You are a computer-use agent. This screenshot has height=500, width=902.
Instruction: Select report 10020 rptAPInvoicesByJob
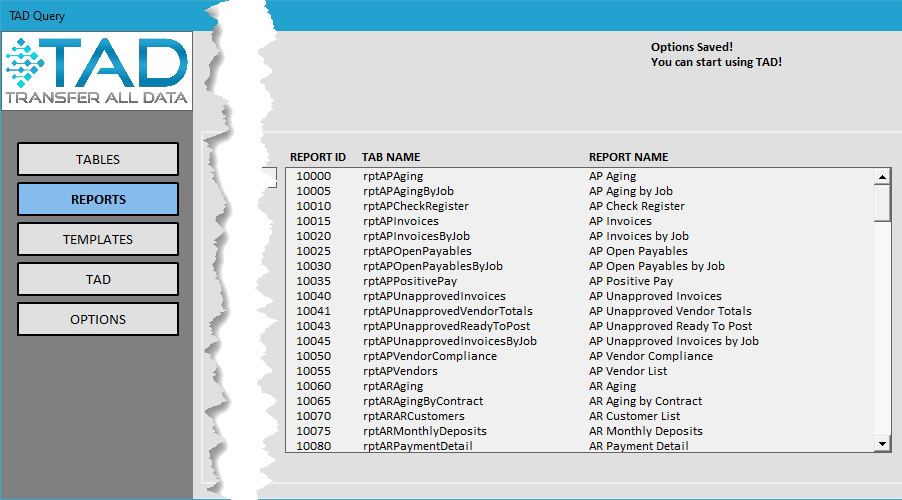coord(579,236)
